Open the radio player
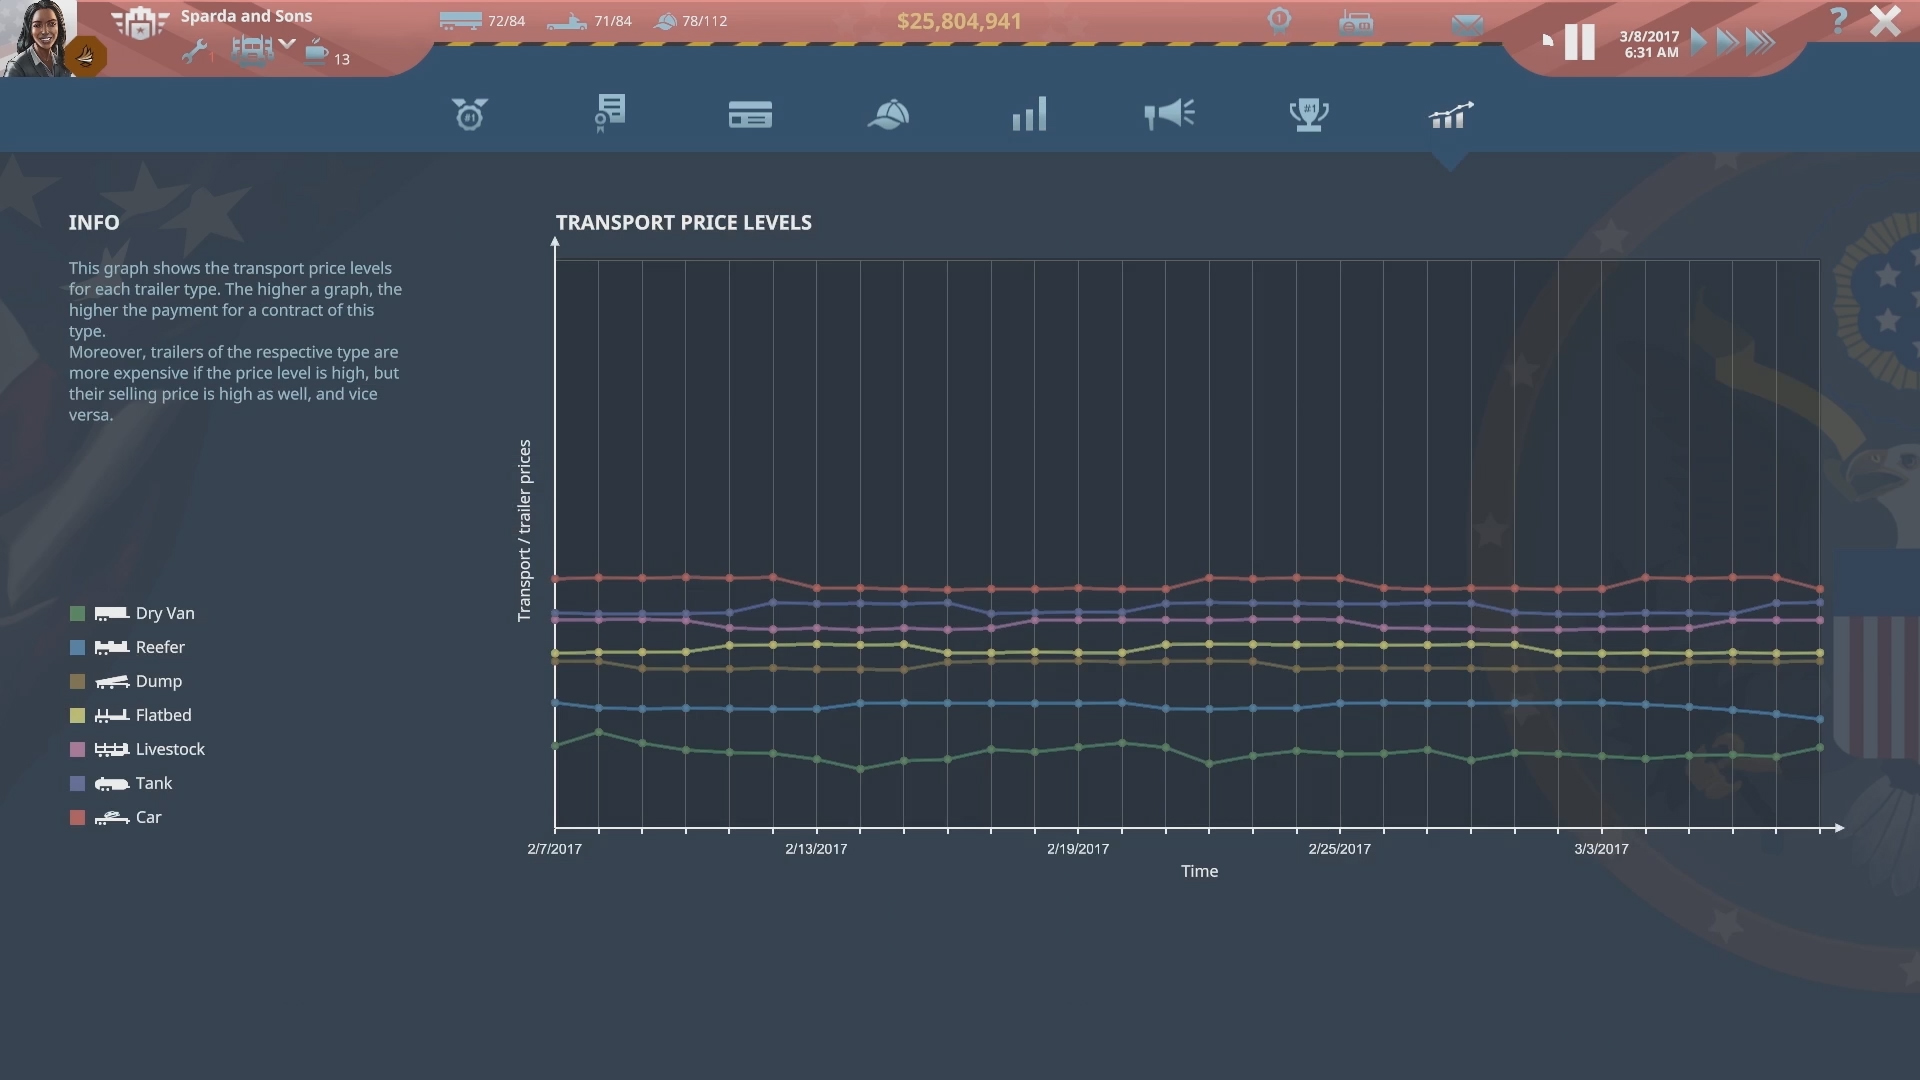The width and height of the screenshot is (1920, 1080). coord(1357,21)
